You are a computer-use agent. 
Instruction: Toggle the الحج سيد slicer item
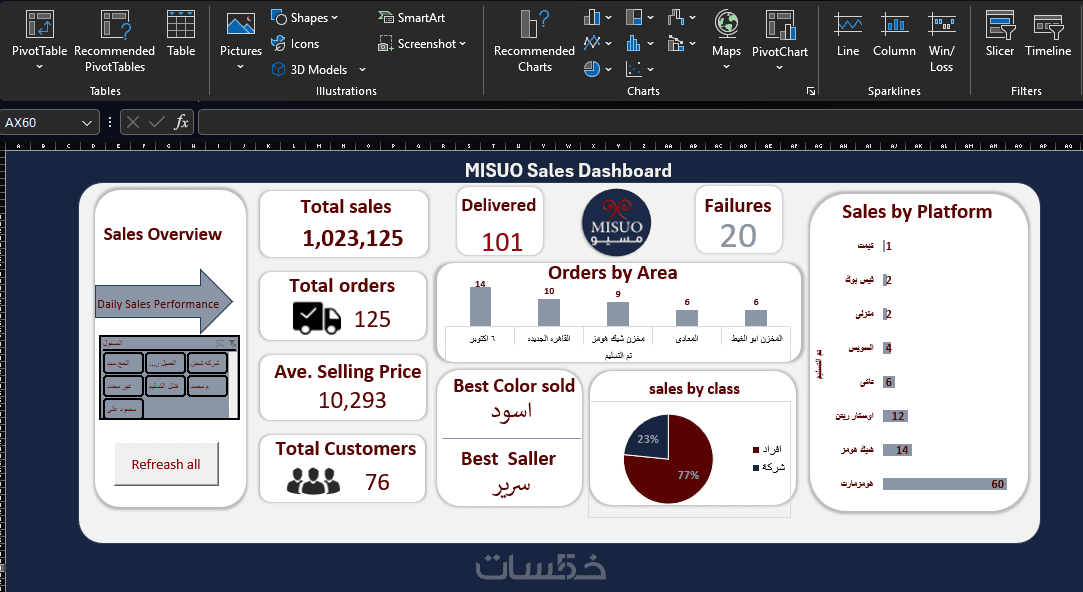point(123,363)
